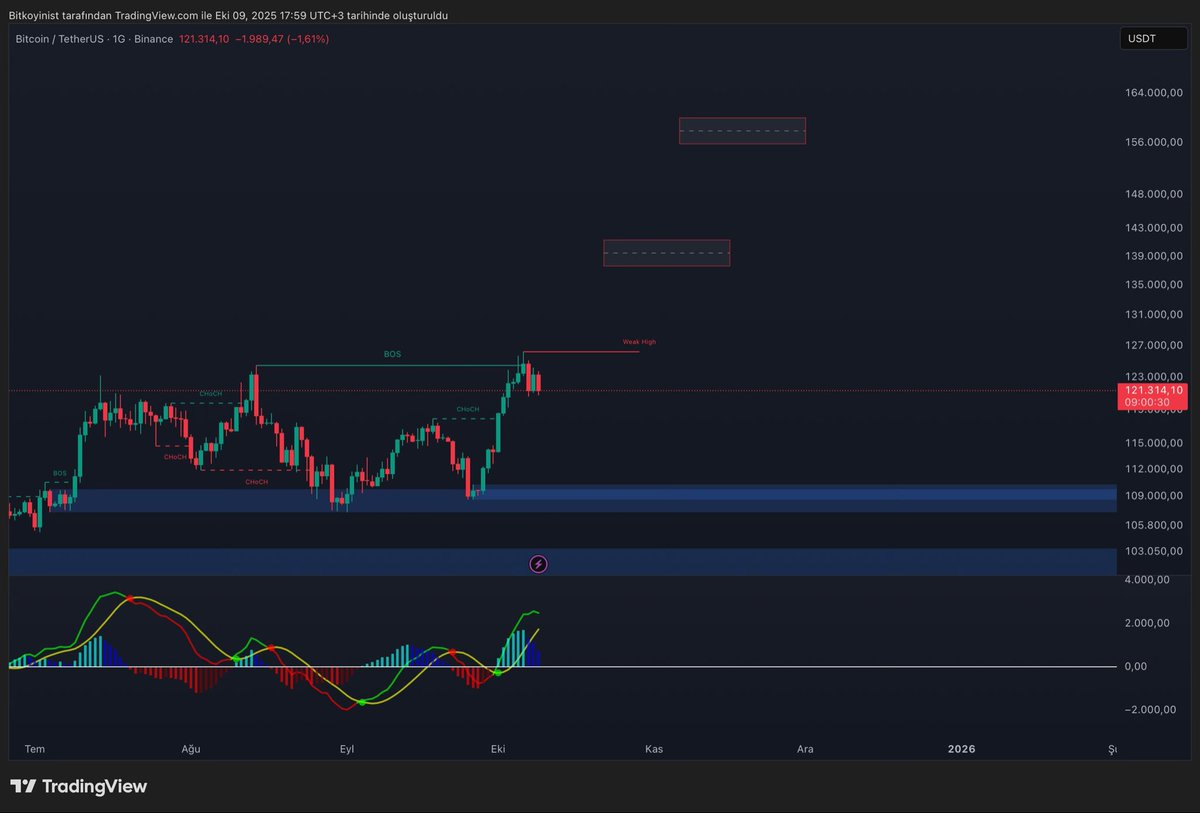Click the lightning-bolt instant trading icon
Image resolution: width=1200 pixels, height=813 pixels.
pyautogui.click(x=538, y=564)
